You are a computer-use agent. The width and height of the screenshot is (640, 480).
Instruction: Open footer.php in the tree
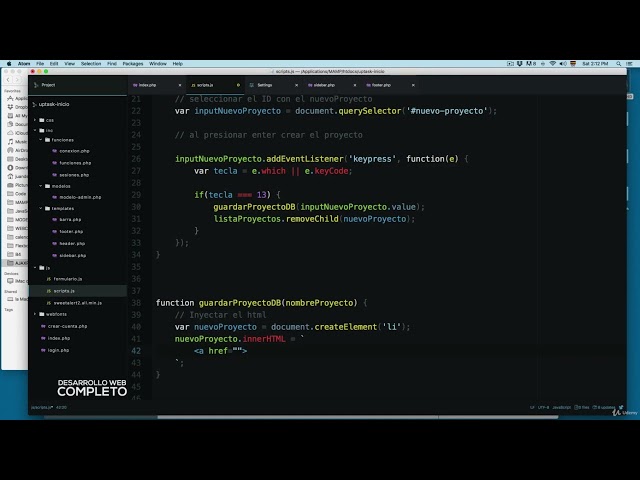tap(71, 231)
